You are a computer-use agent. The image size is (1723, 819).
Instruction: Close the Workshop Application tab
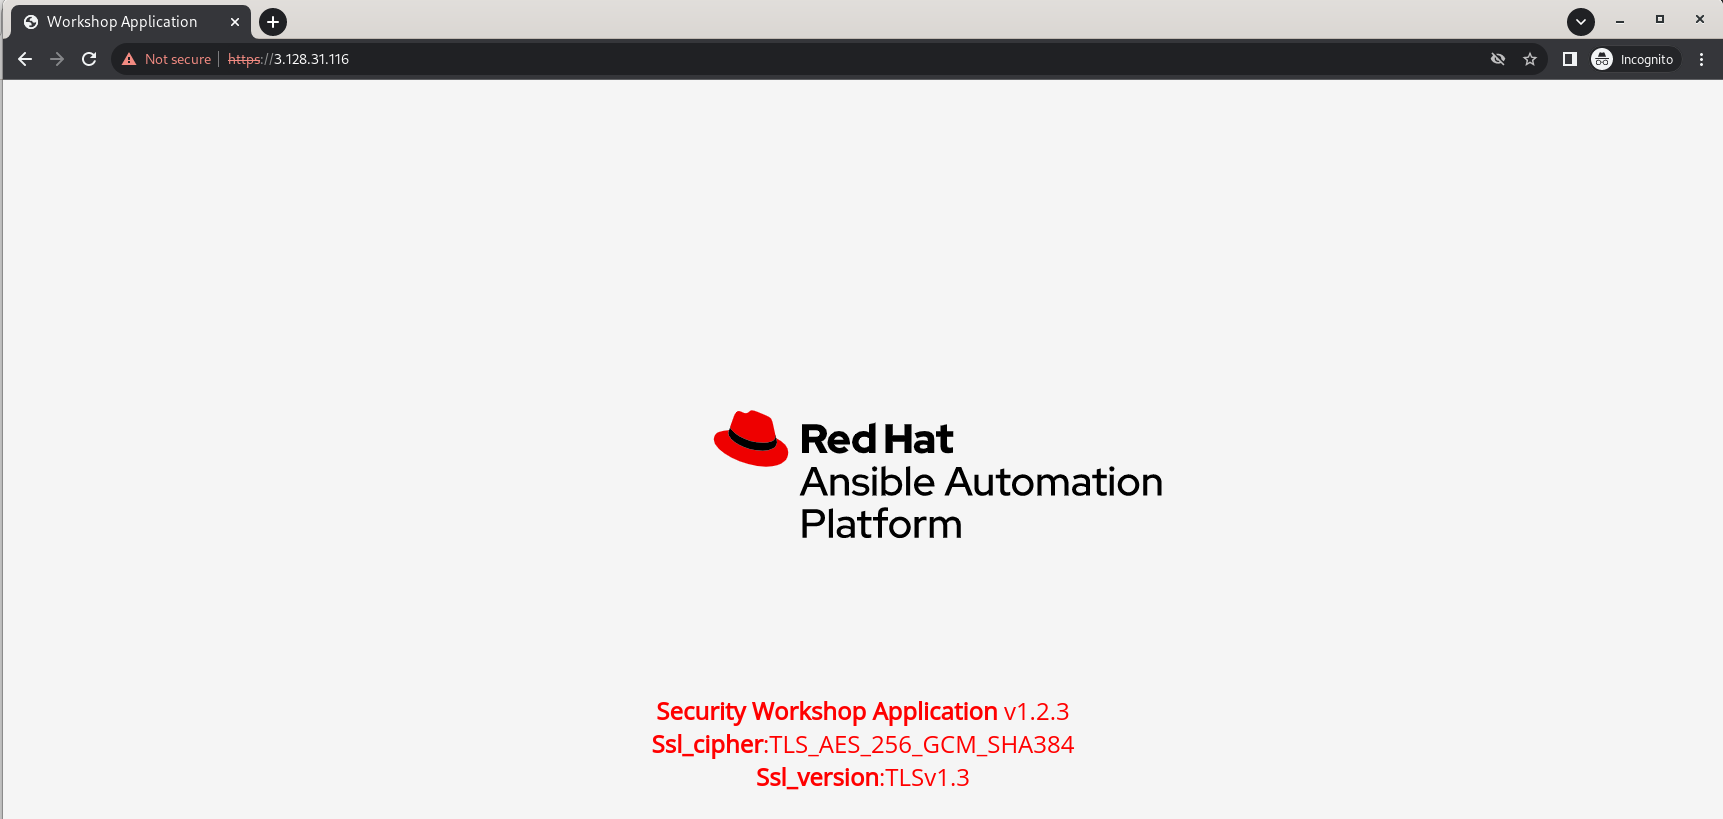coord(235,21)
